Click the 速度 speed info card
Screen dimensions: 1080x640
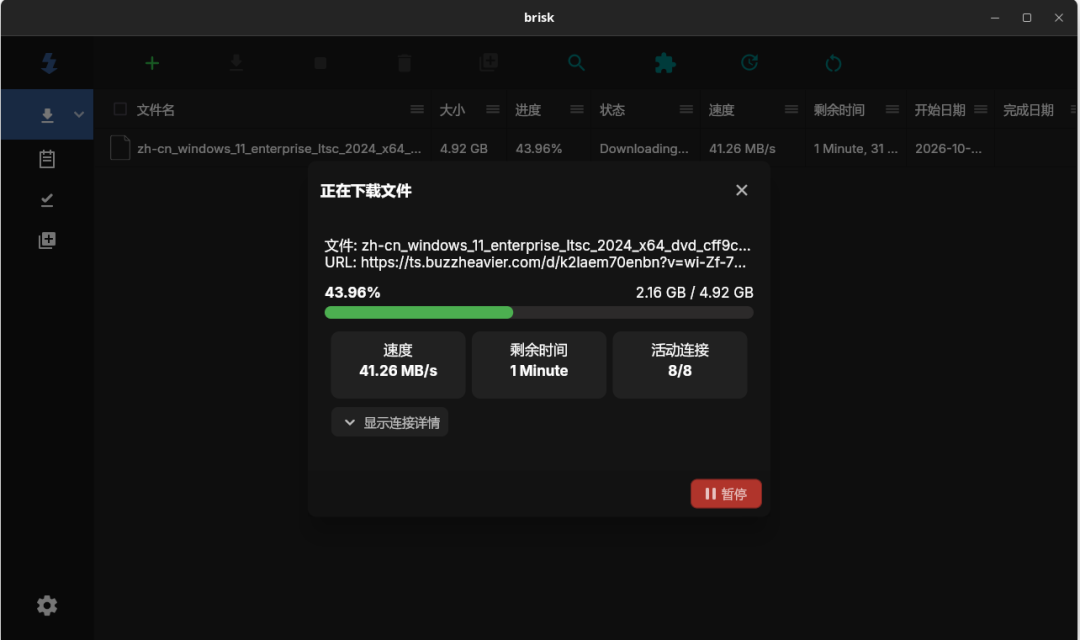(x=398, y=364)
